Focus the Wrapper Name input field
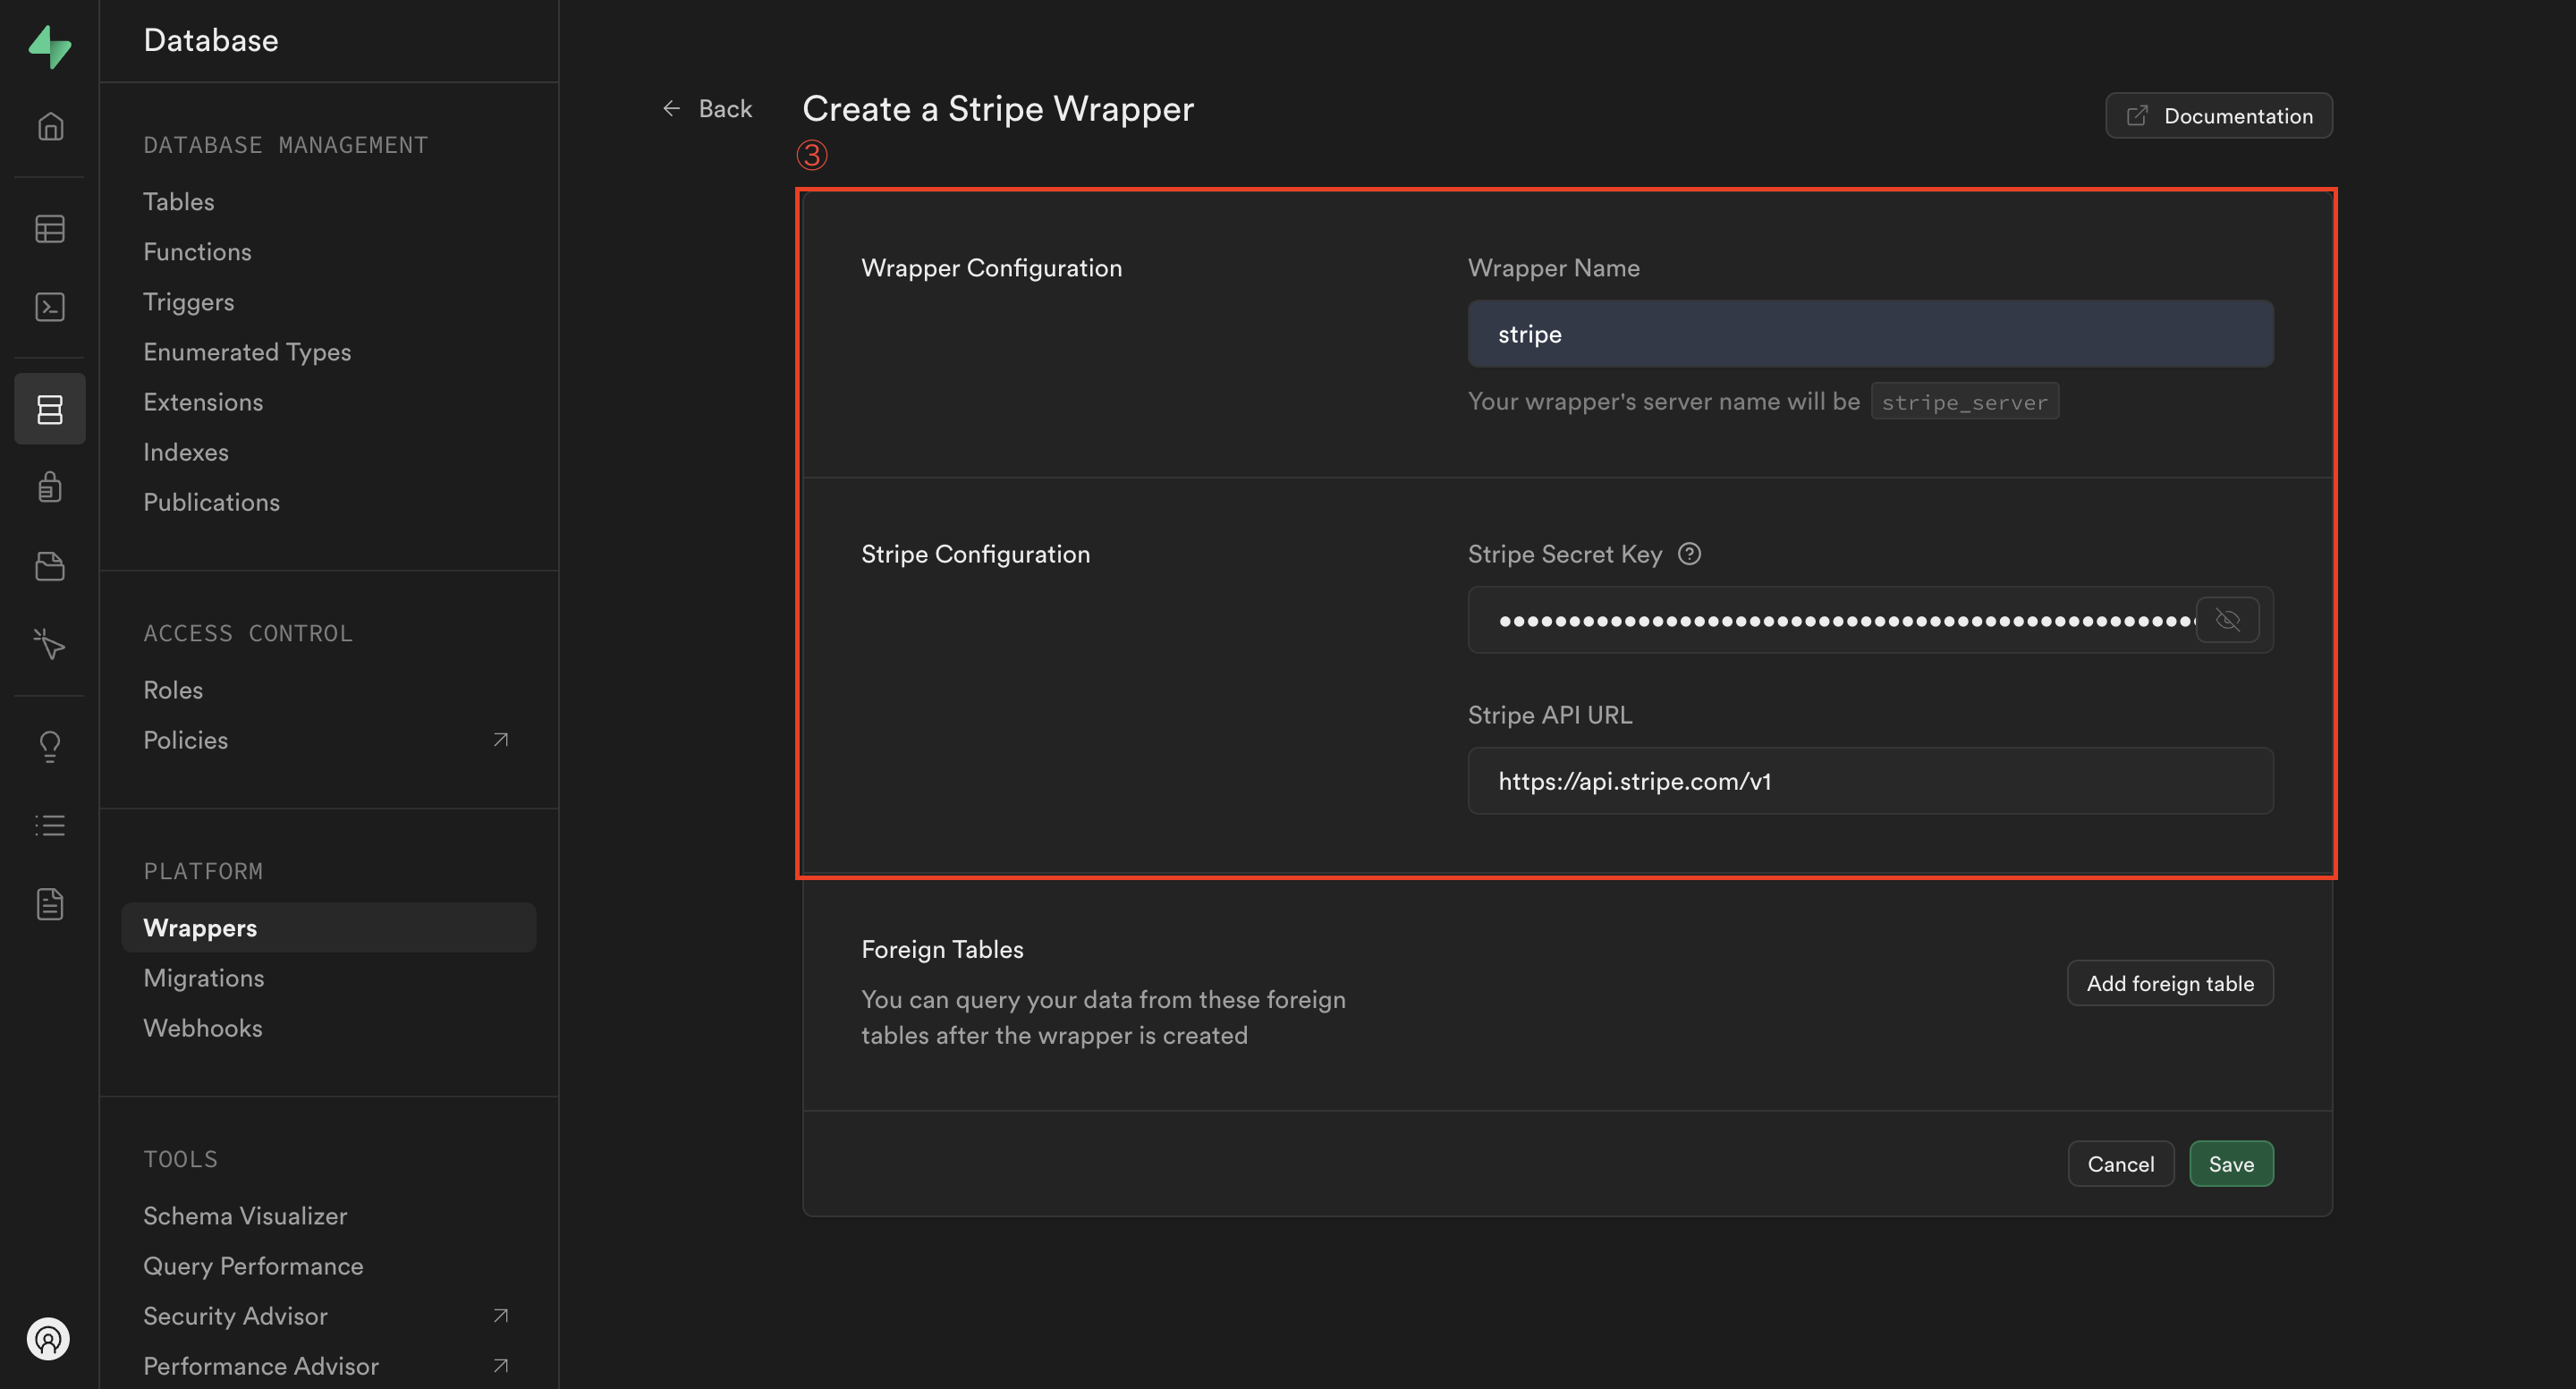This screenshot has height=1389, width=2576. pyautogui.click(x=1870, y=334)
